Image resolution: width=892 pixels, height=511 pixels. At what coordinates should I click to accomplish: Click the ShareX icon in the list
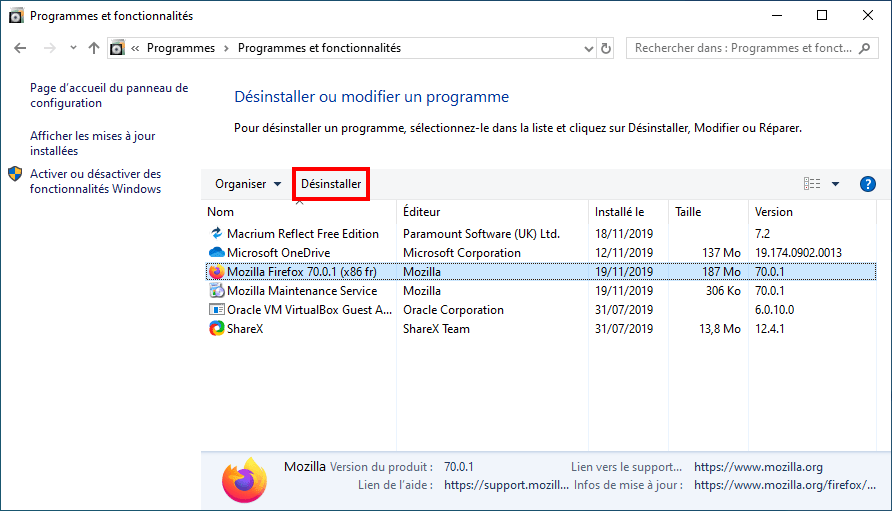pos(216,328)
